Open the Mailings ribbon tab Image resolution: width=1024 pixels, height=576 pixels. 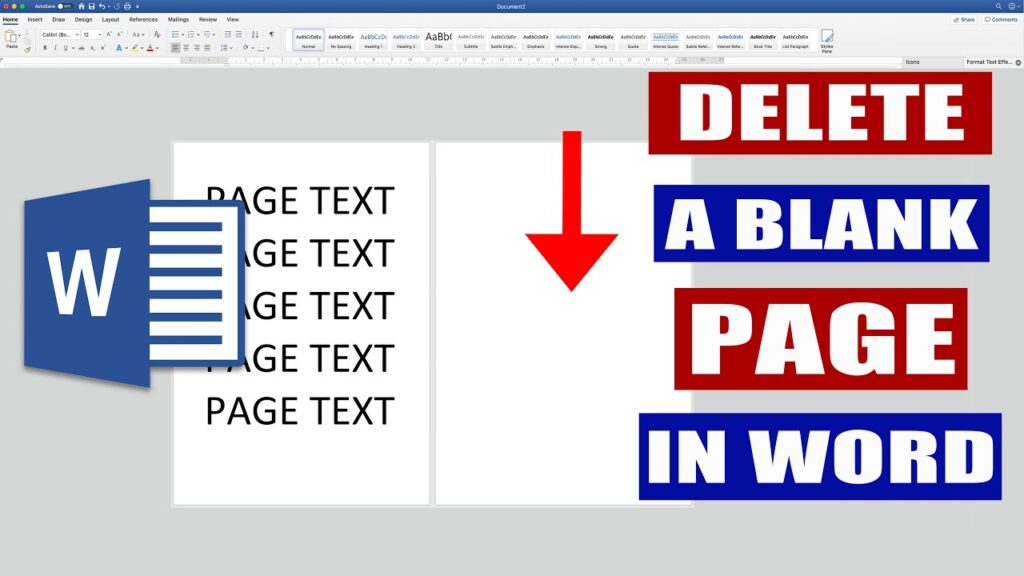click(178, 20)
